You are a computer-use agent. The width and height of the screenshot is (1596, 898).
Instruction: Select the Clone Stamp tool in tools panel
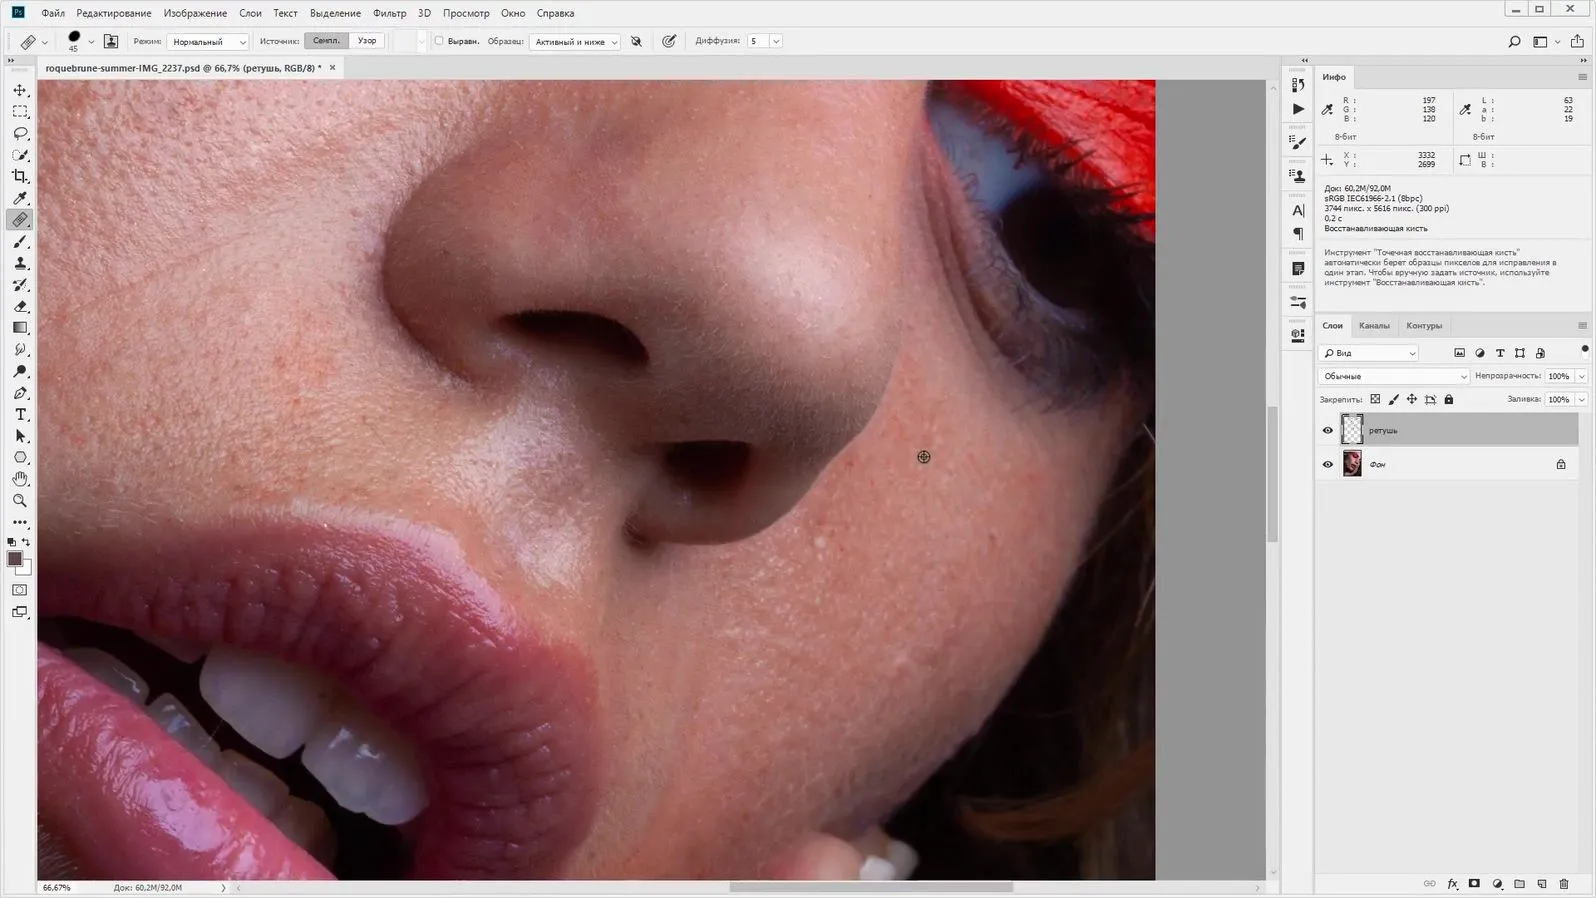20,263
